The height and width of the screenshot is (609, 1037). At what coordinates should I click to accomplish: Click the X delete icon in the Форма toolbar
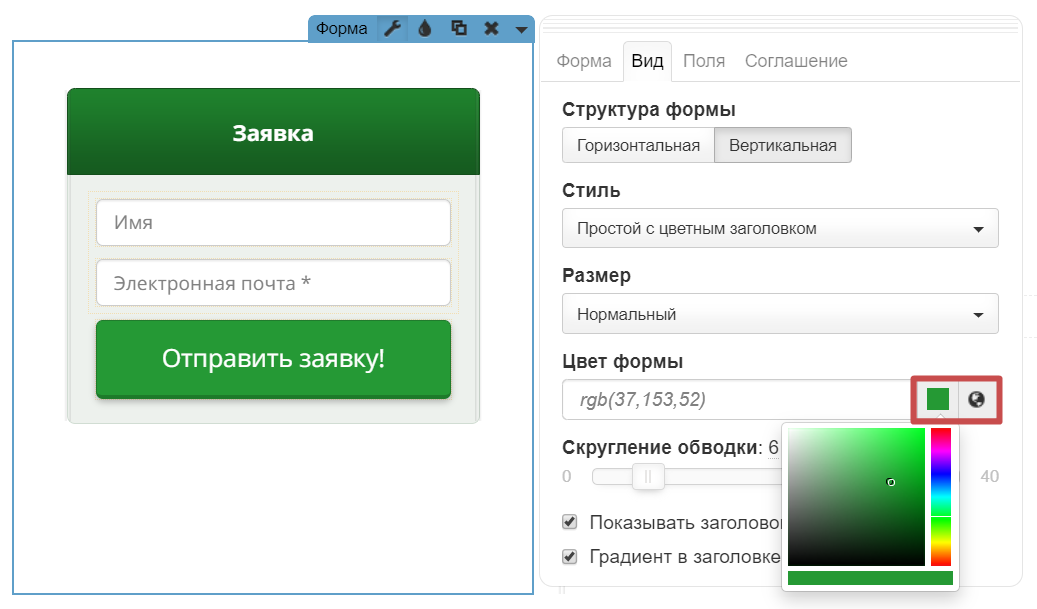point(491,29)
